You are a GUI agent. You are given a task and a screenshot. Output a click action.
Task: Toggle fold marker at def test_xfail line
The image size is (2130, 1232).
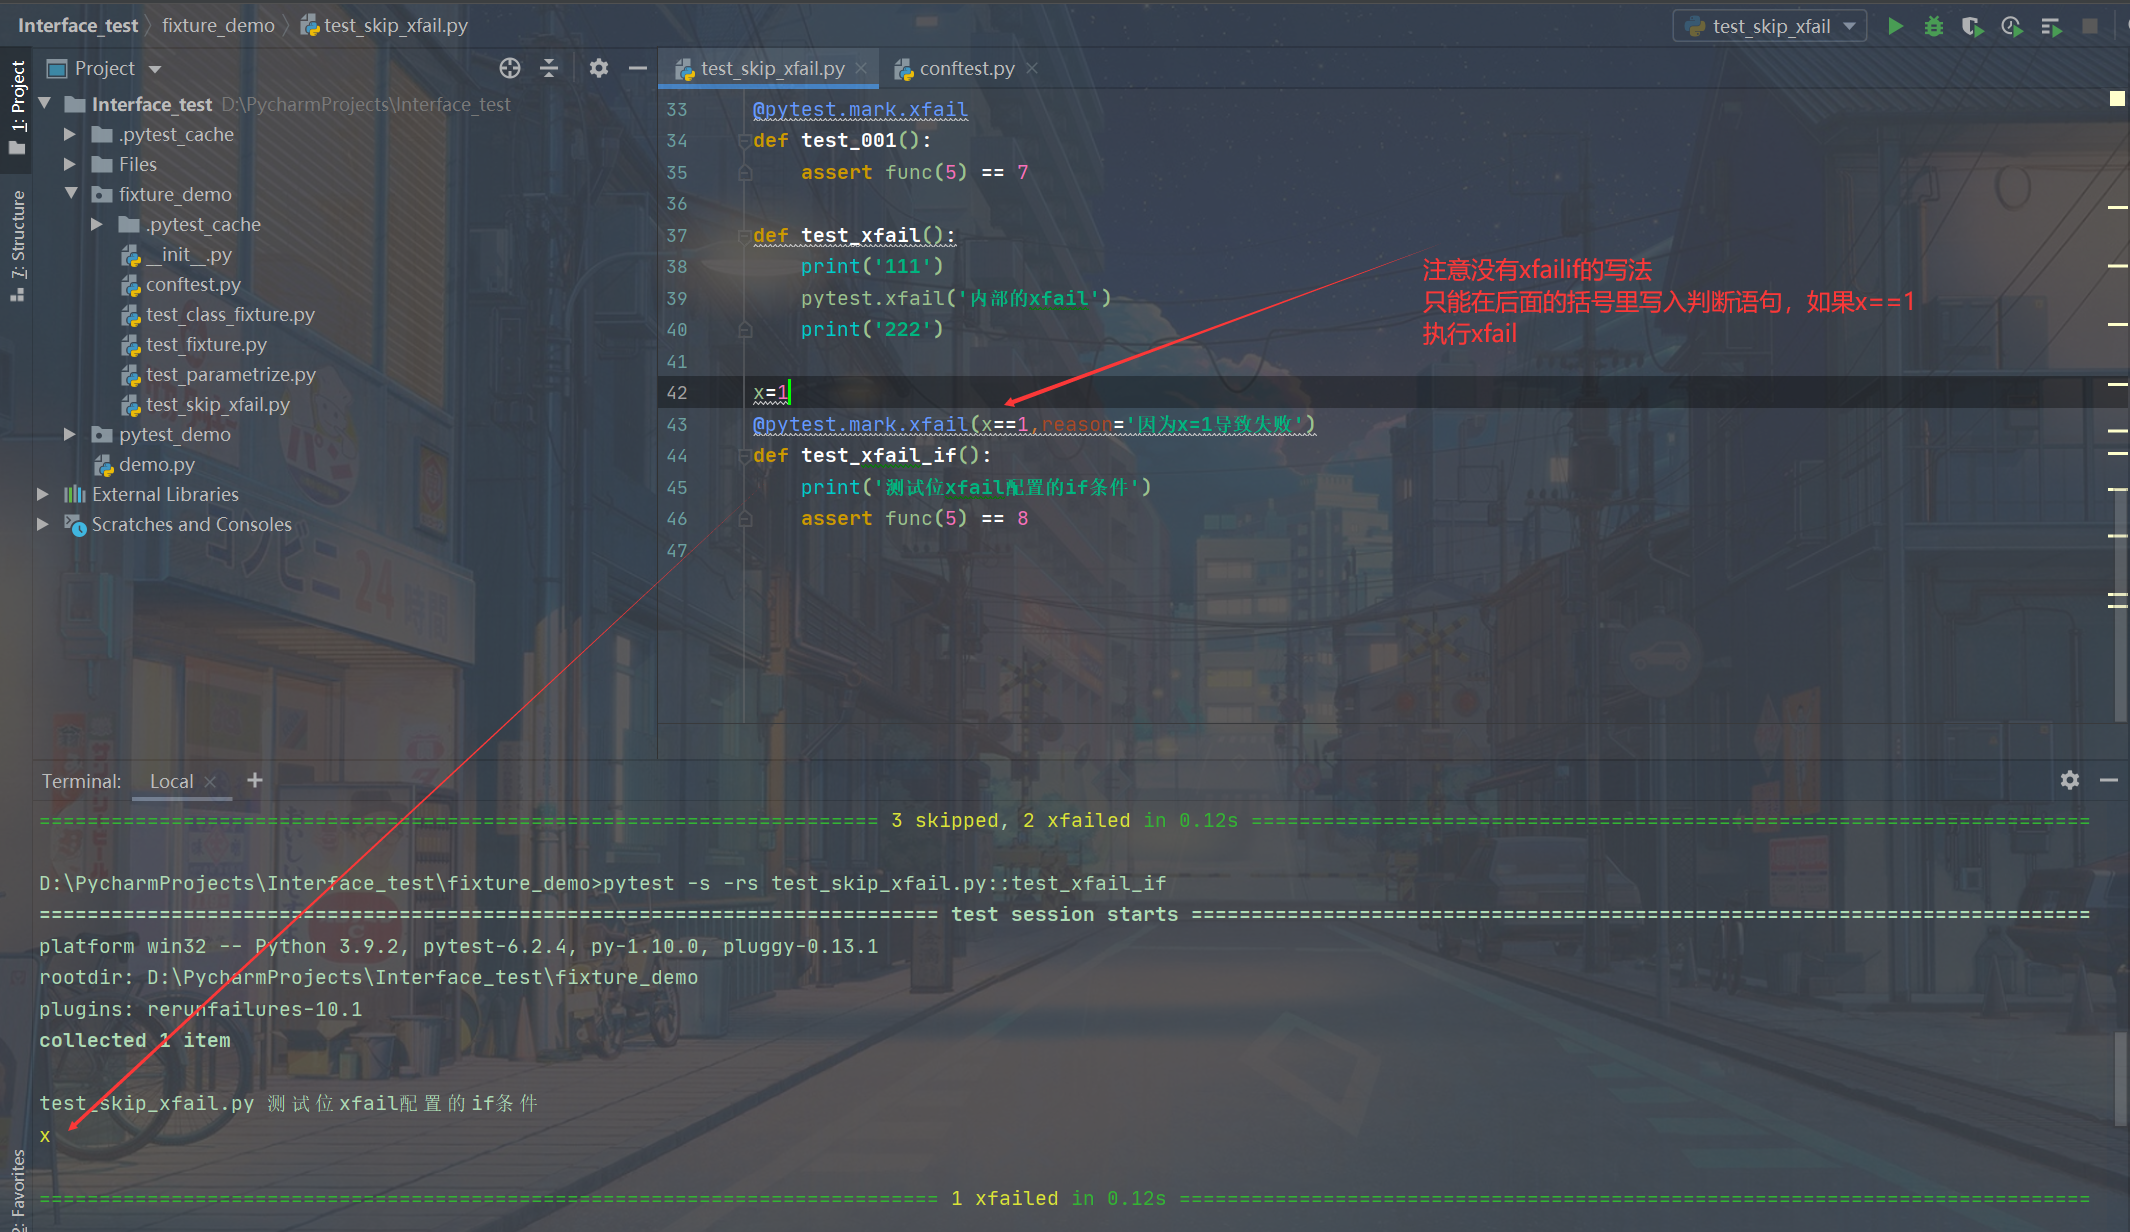[744, 236]
